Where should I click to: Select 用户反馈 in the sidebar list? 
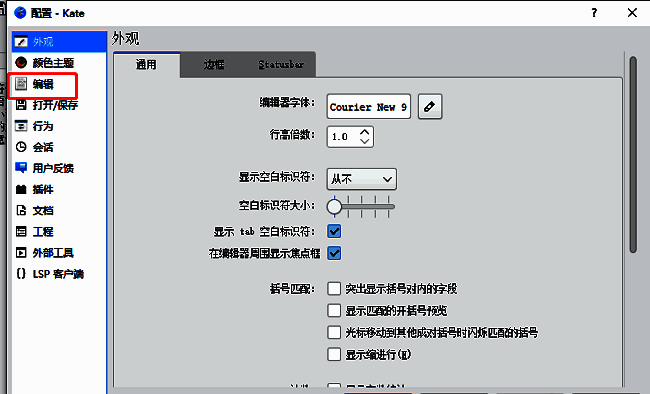(59, 168)
